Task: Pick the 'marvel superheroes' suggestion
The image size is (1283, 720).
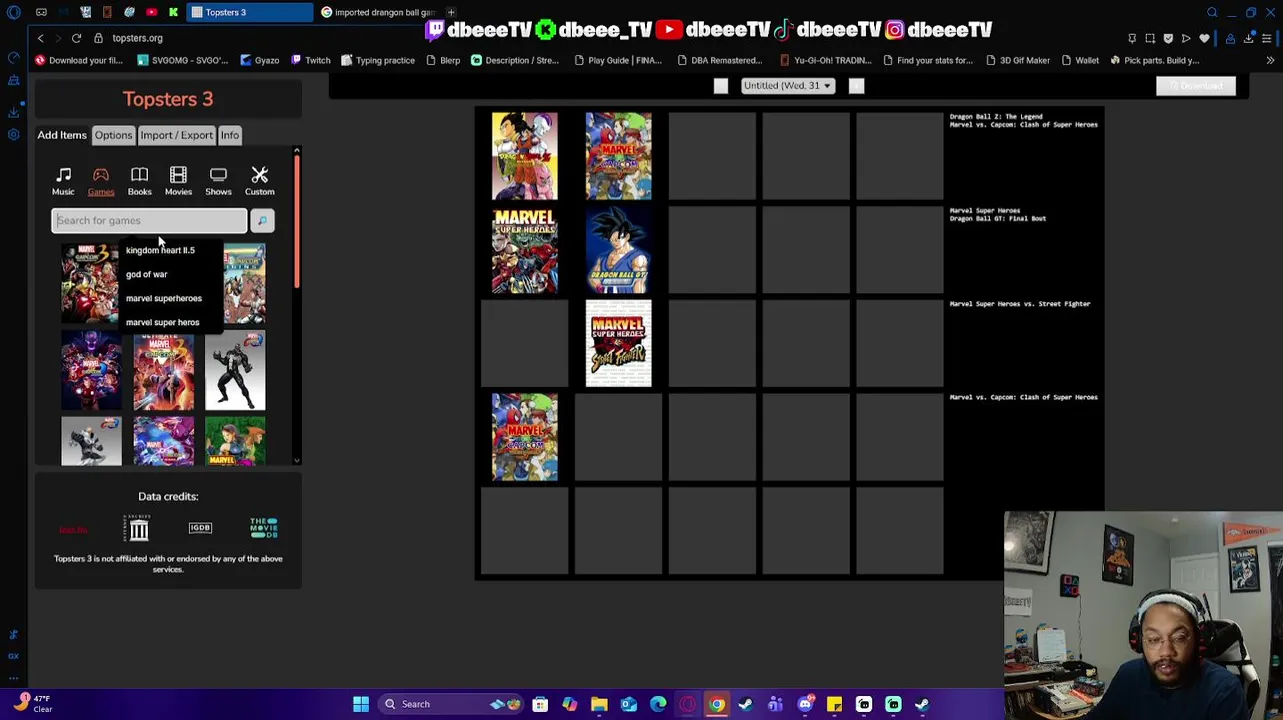Action: 163,298
